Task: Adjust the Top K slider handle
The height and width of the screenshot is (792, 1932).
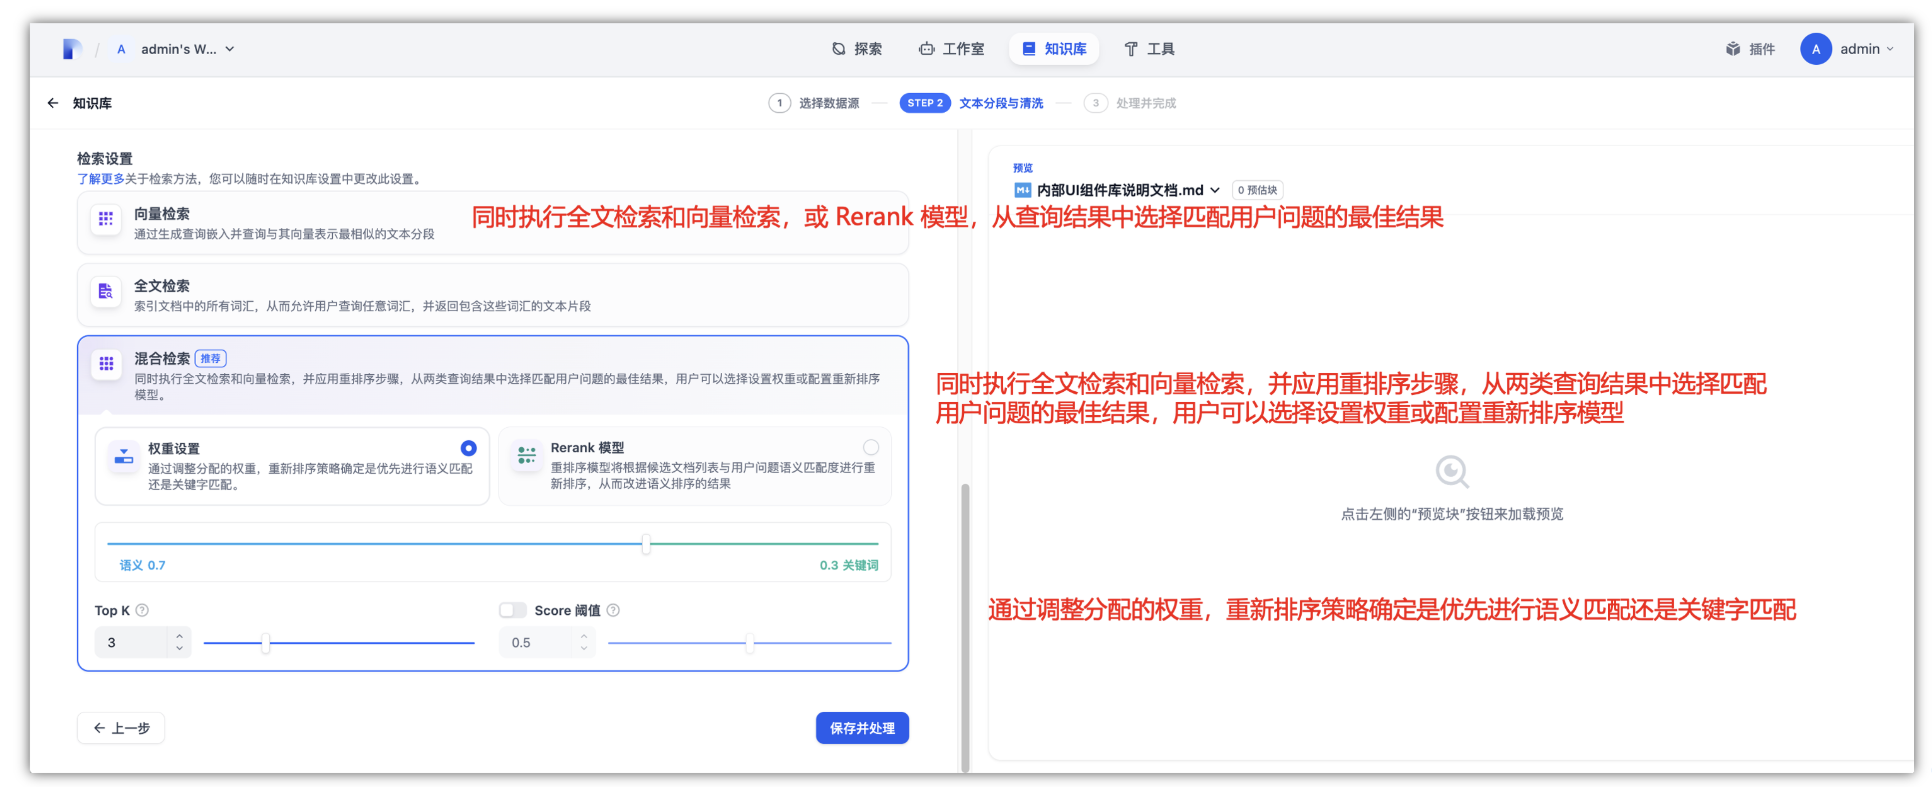Action: click(266, 643)
